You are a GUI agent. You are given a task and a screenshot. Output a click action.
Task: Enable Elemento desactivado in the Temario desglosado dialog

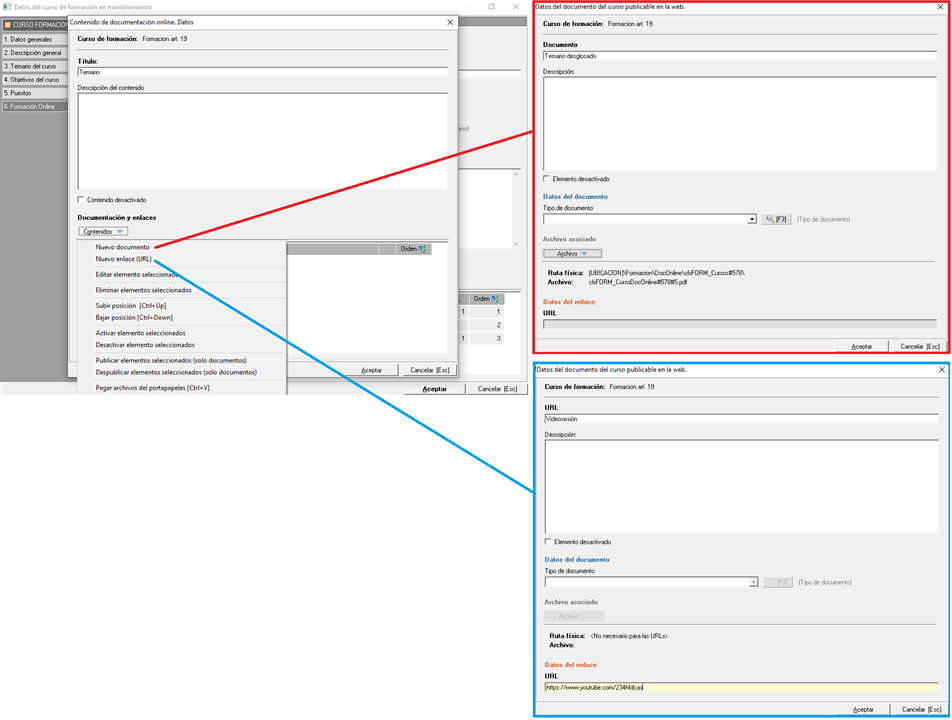547,179
